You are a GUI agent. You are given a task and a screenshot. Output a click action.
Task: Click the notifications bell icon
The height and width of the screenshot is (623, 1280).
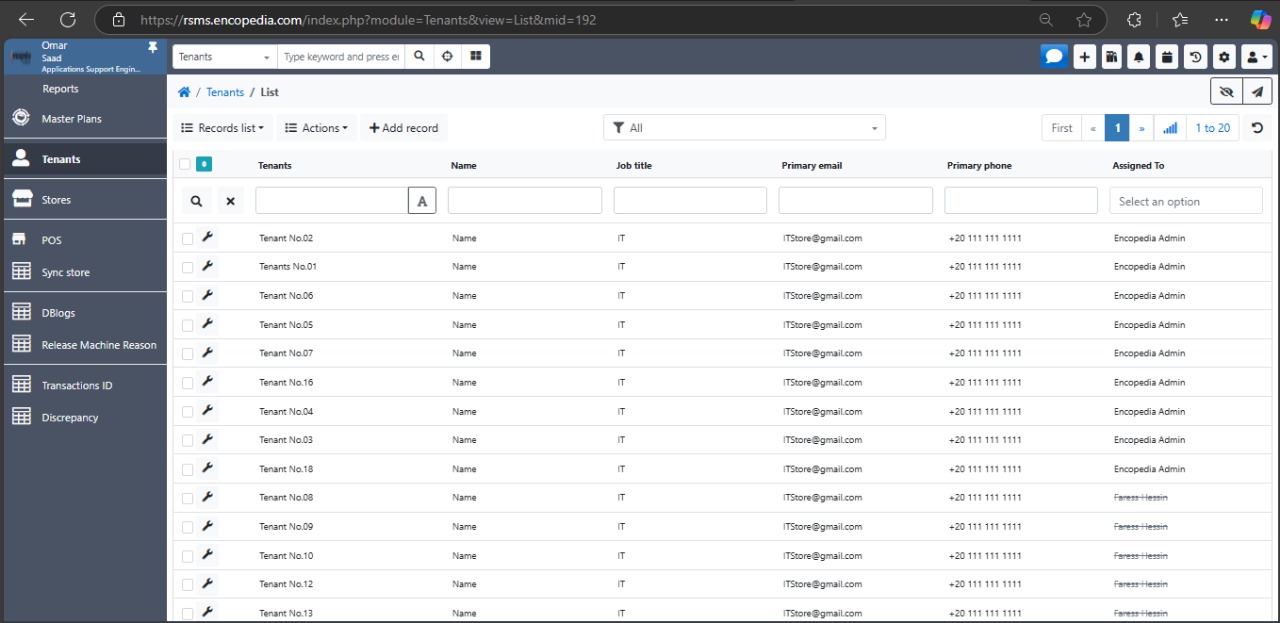click(1138, 57)
